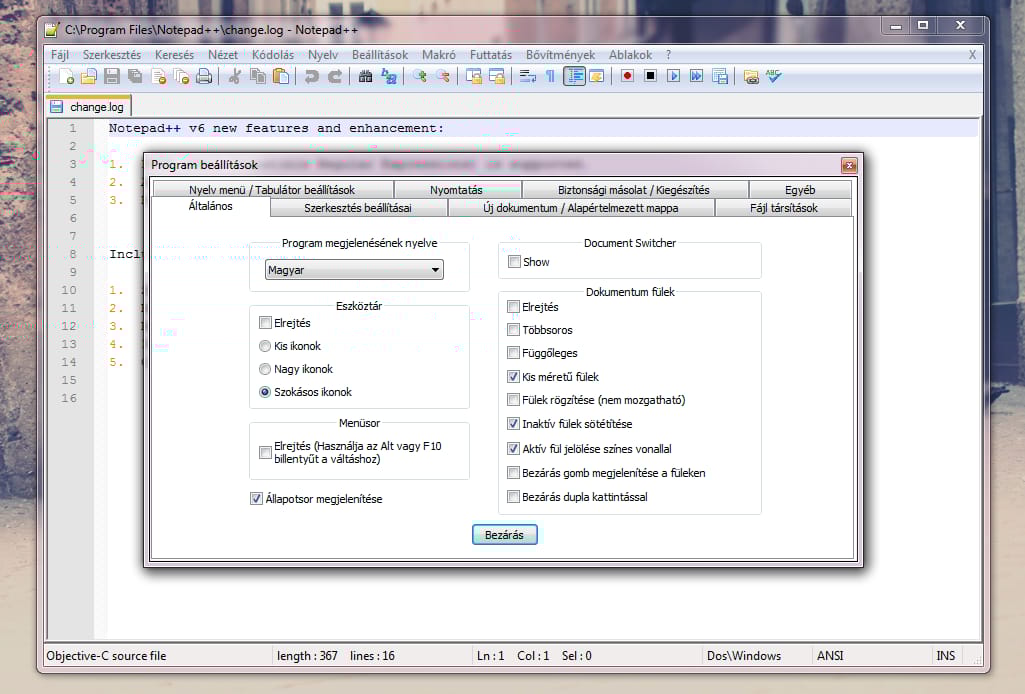Image resolution: width=1025 pixels, height=694 pixels.
Task: Click the Bezárás button in the dialog
Action: (505, 535)
